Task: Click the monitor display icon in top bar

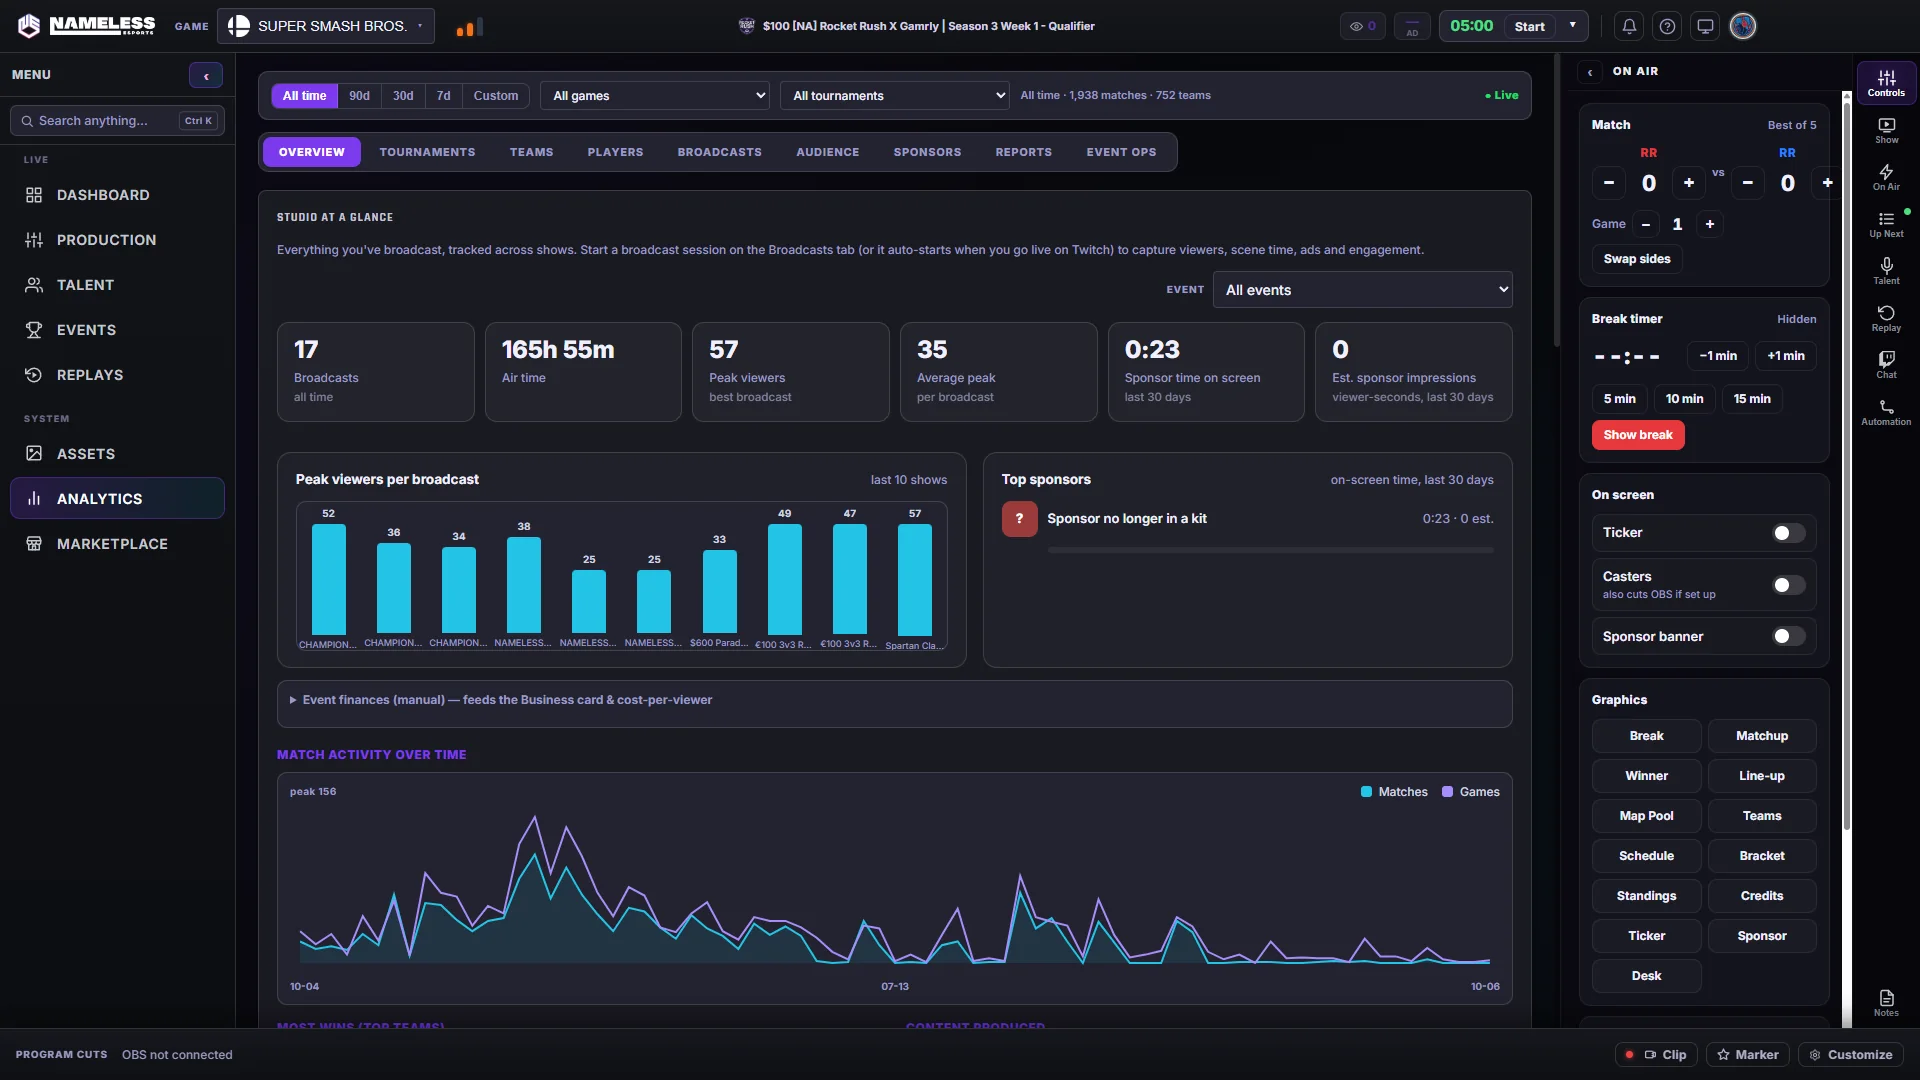Action: click(x=1705, y=26)
